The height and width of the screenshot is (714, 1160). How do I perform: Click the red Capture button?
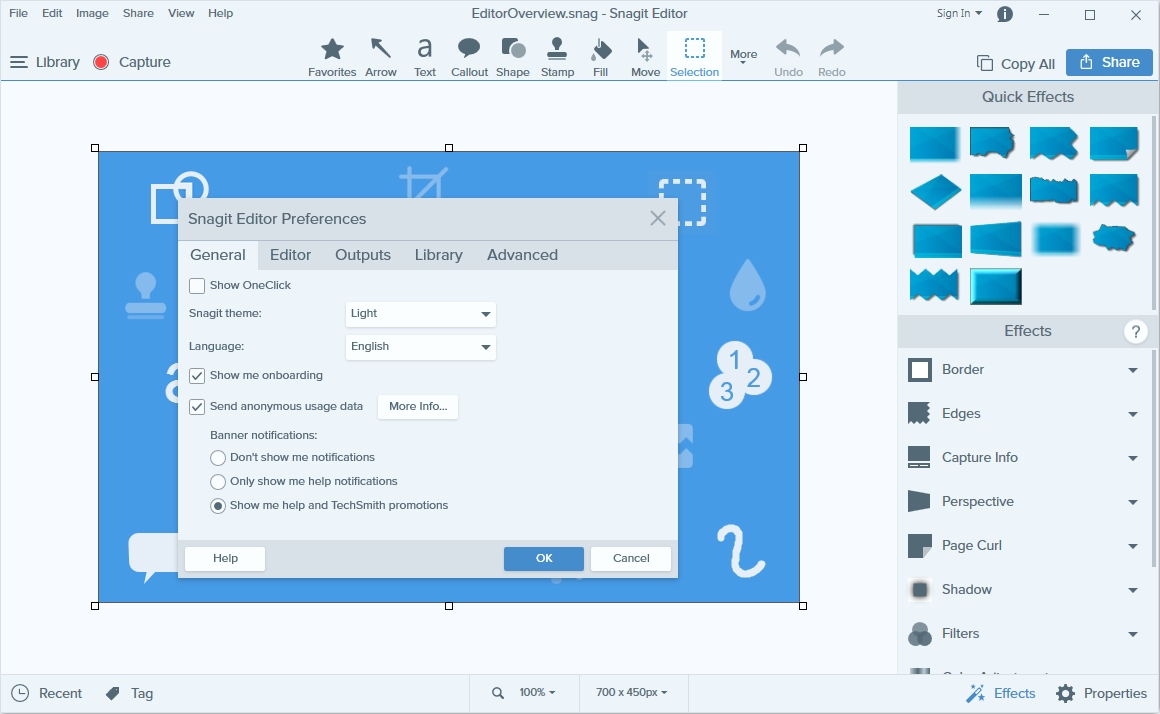tap(132, 62)
